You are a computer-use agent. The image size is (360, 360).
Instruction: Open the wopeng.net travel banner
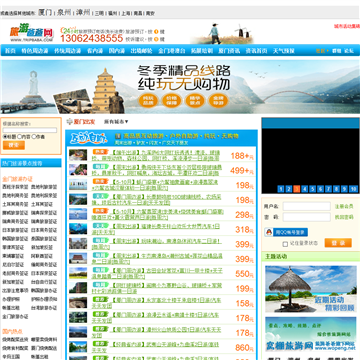coord(311,334)
